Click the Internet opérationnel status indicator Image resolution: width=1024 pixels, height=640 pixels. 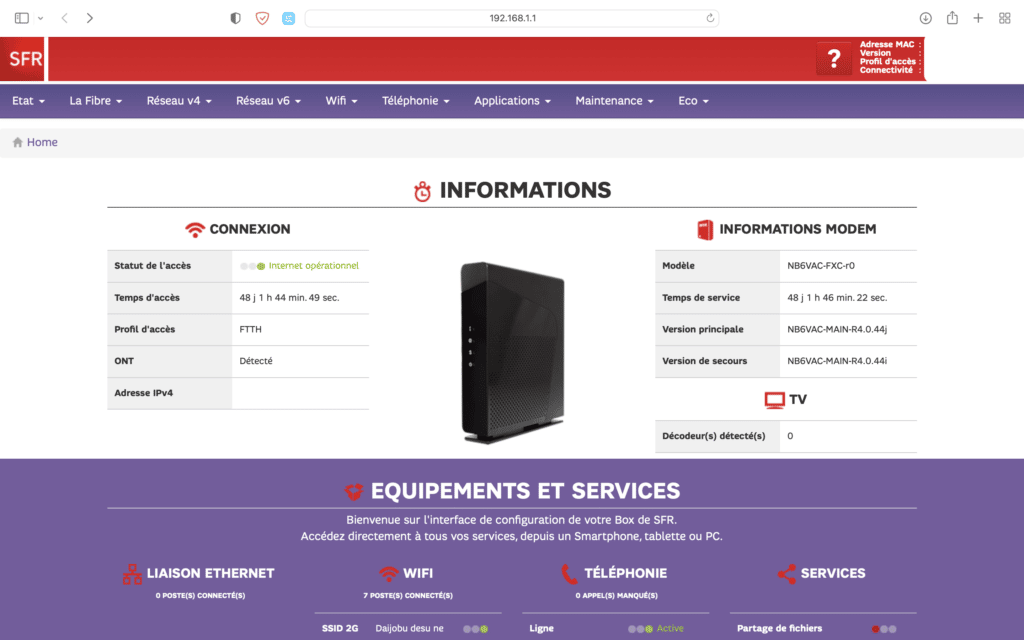pyautogui.click(x=252, y=266)
